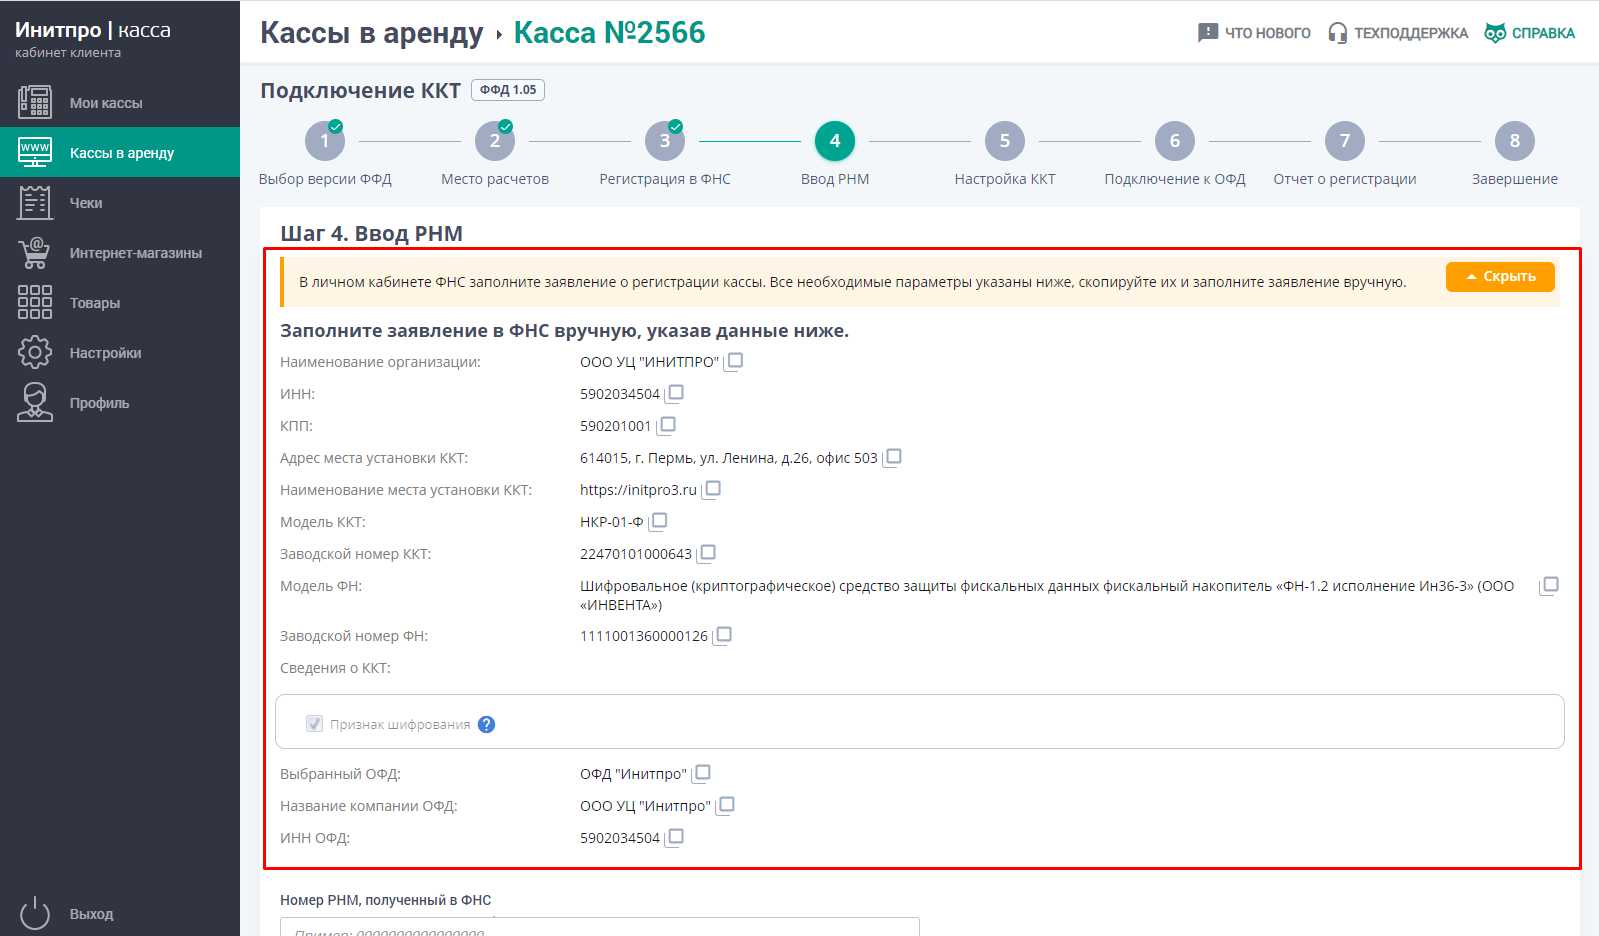Jump to step 6 Подключение к ОФД
Viewport: 1599px width, 936px height.
point(1175,141)
